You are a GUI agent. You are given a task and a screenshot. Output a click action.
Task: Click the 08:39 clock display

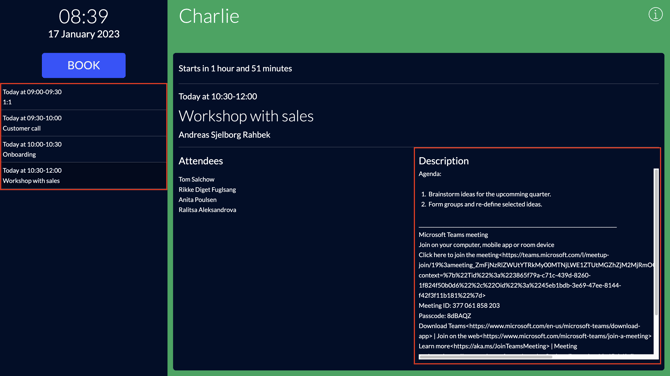click(84, 17)
